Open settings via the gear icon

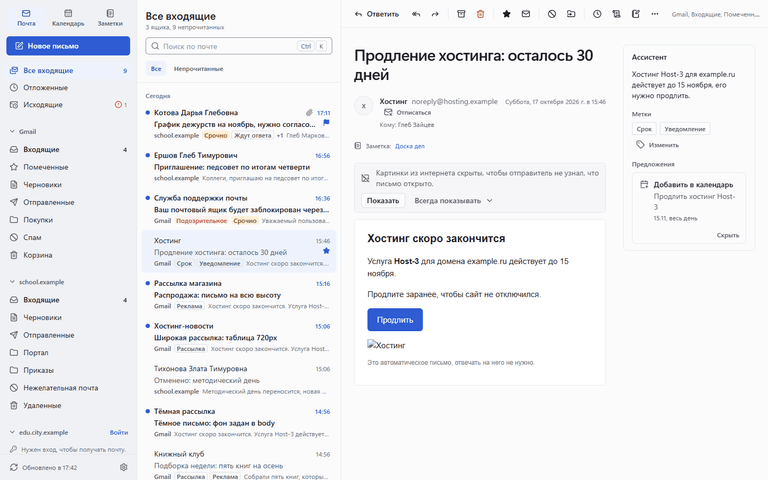tap(123, 467)
